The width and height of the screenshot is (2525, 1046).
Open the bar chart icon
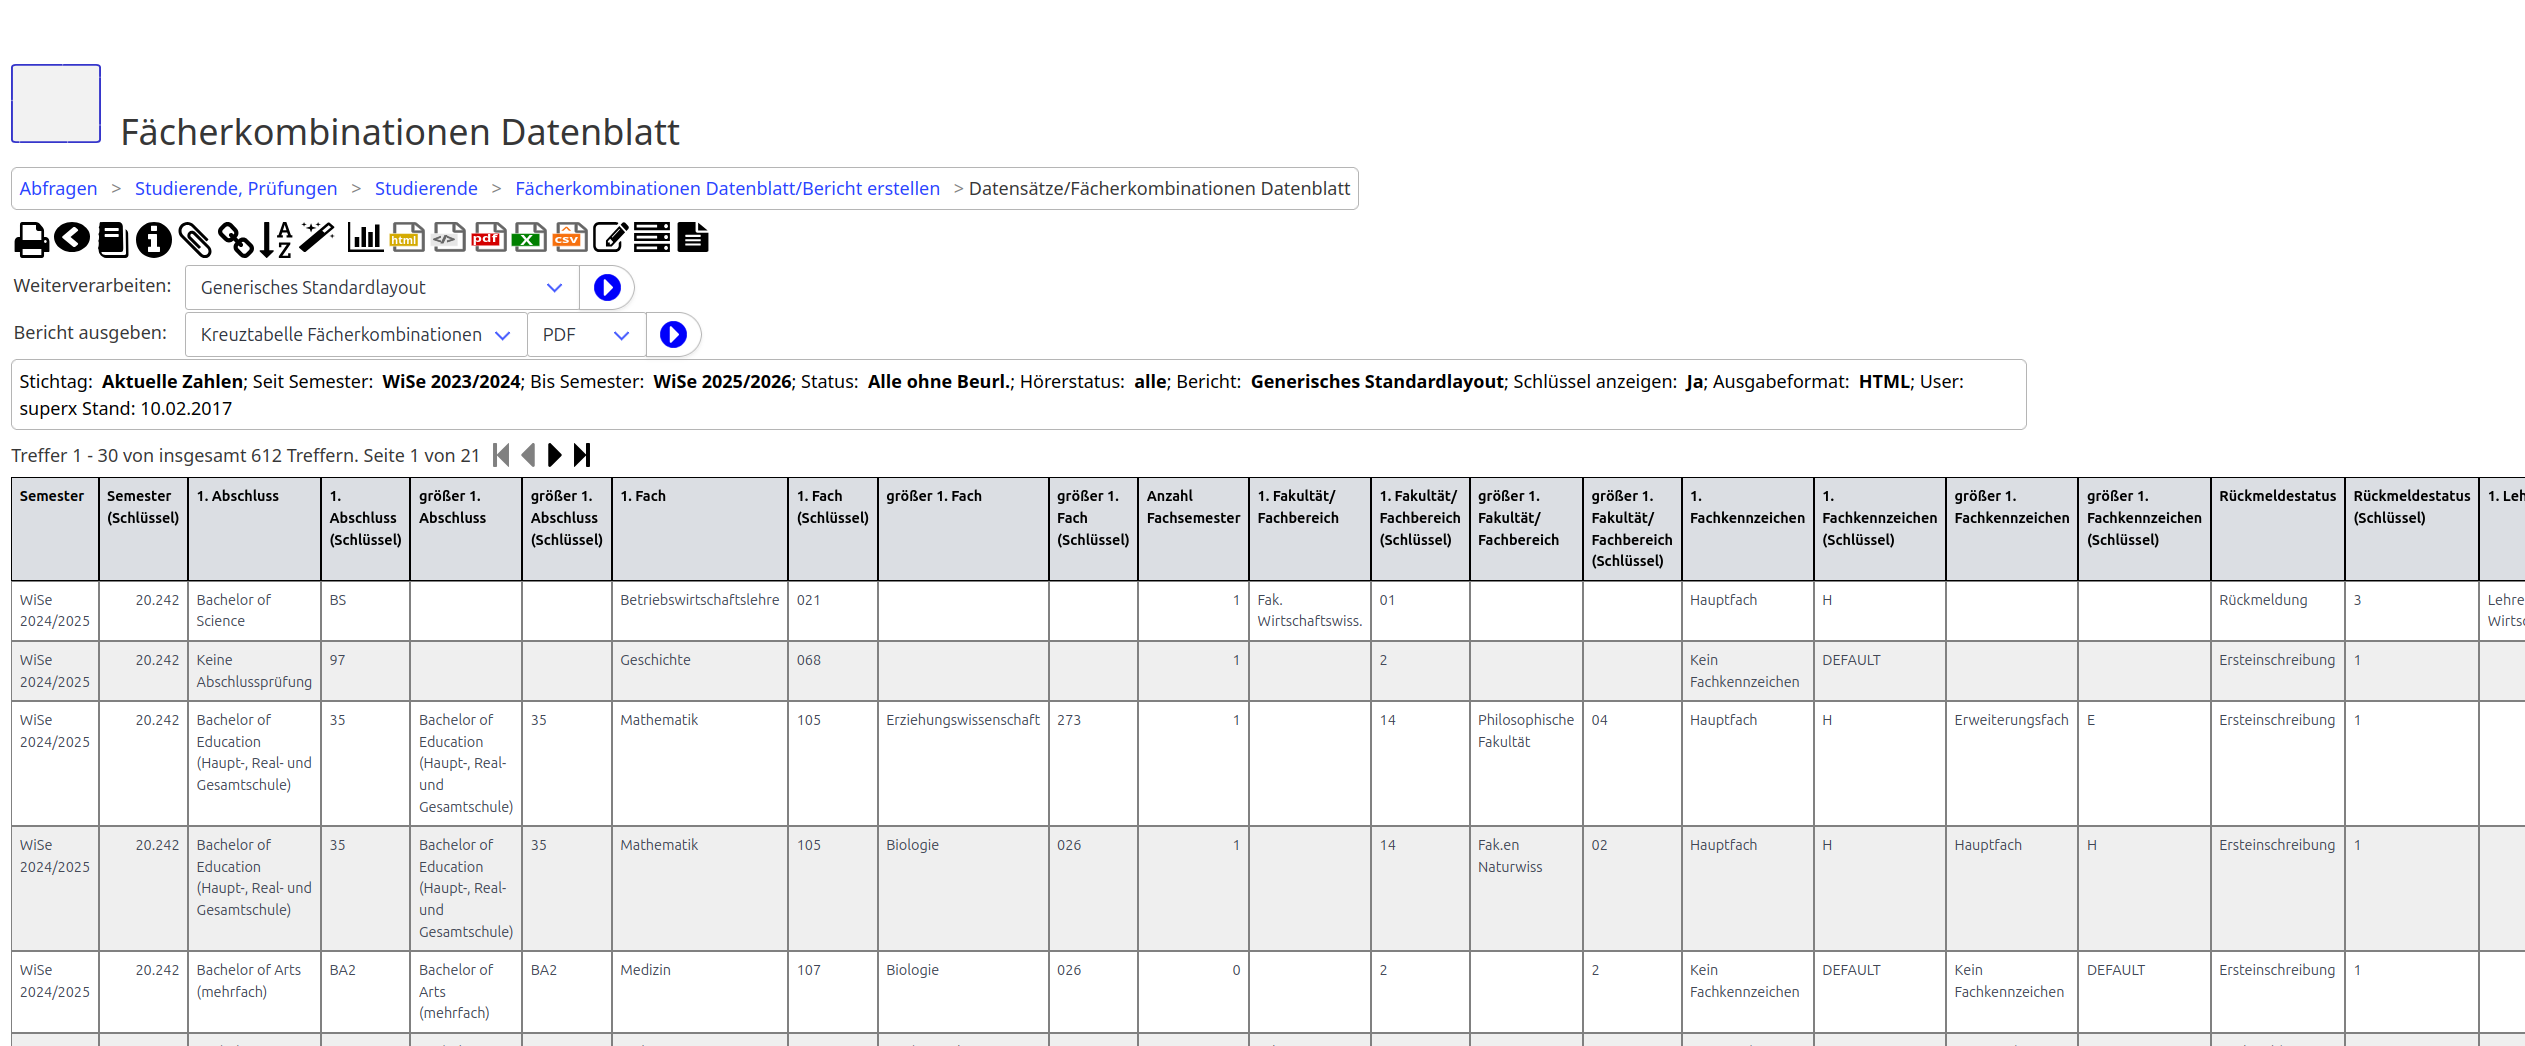365,238
